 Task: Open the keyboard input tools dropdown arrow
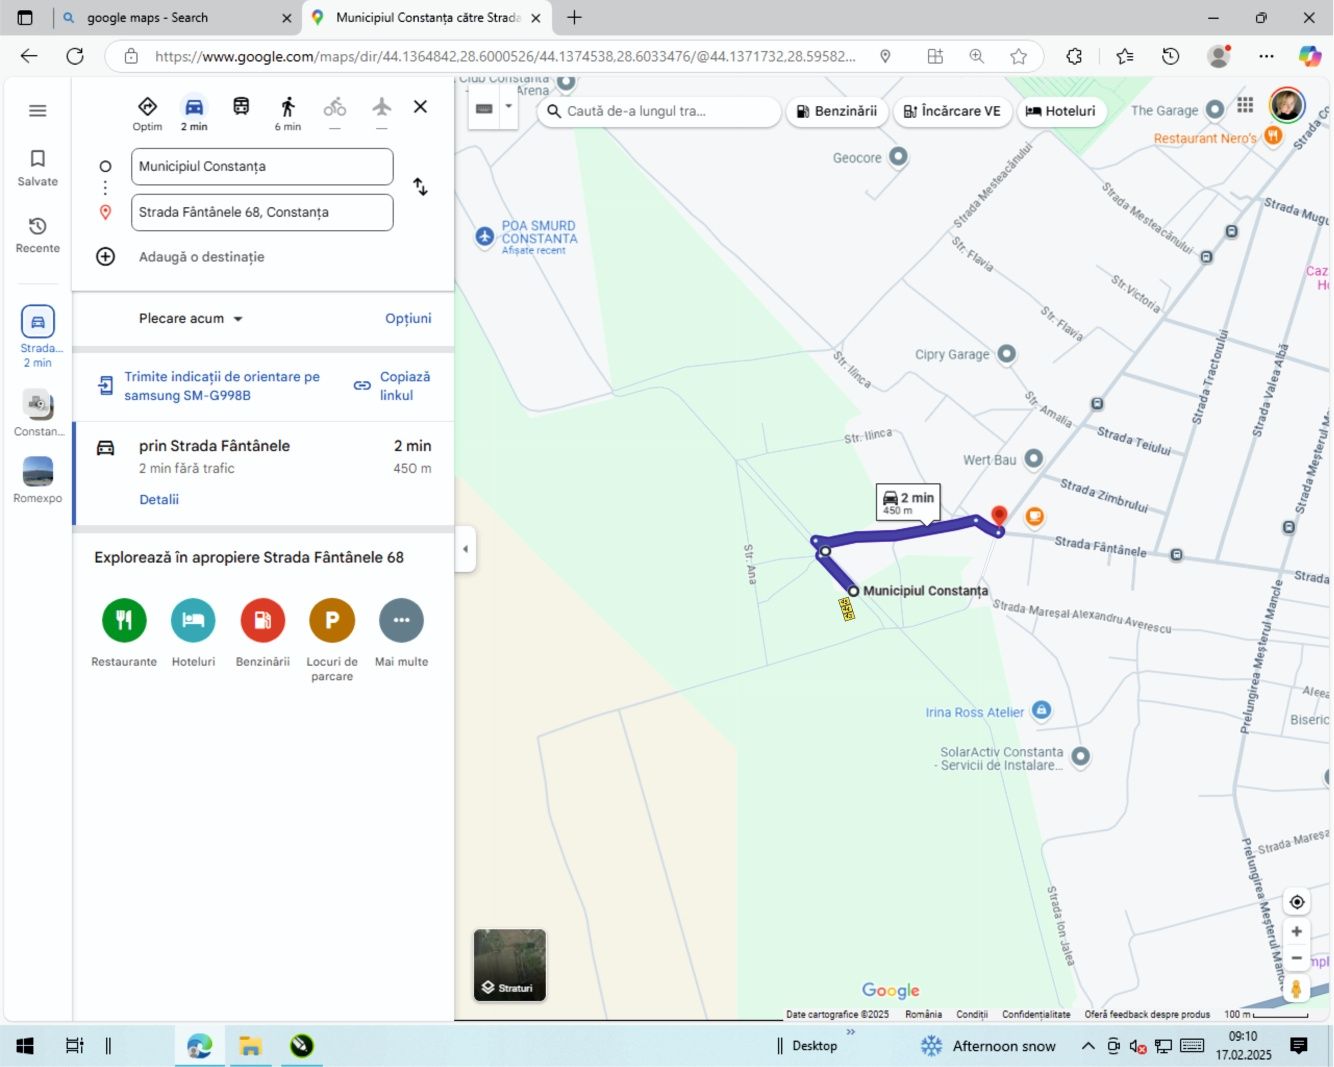click(x=508, y=107)
